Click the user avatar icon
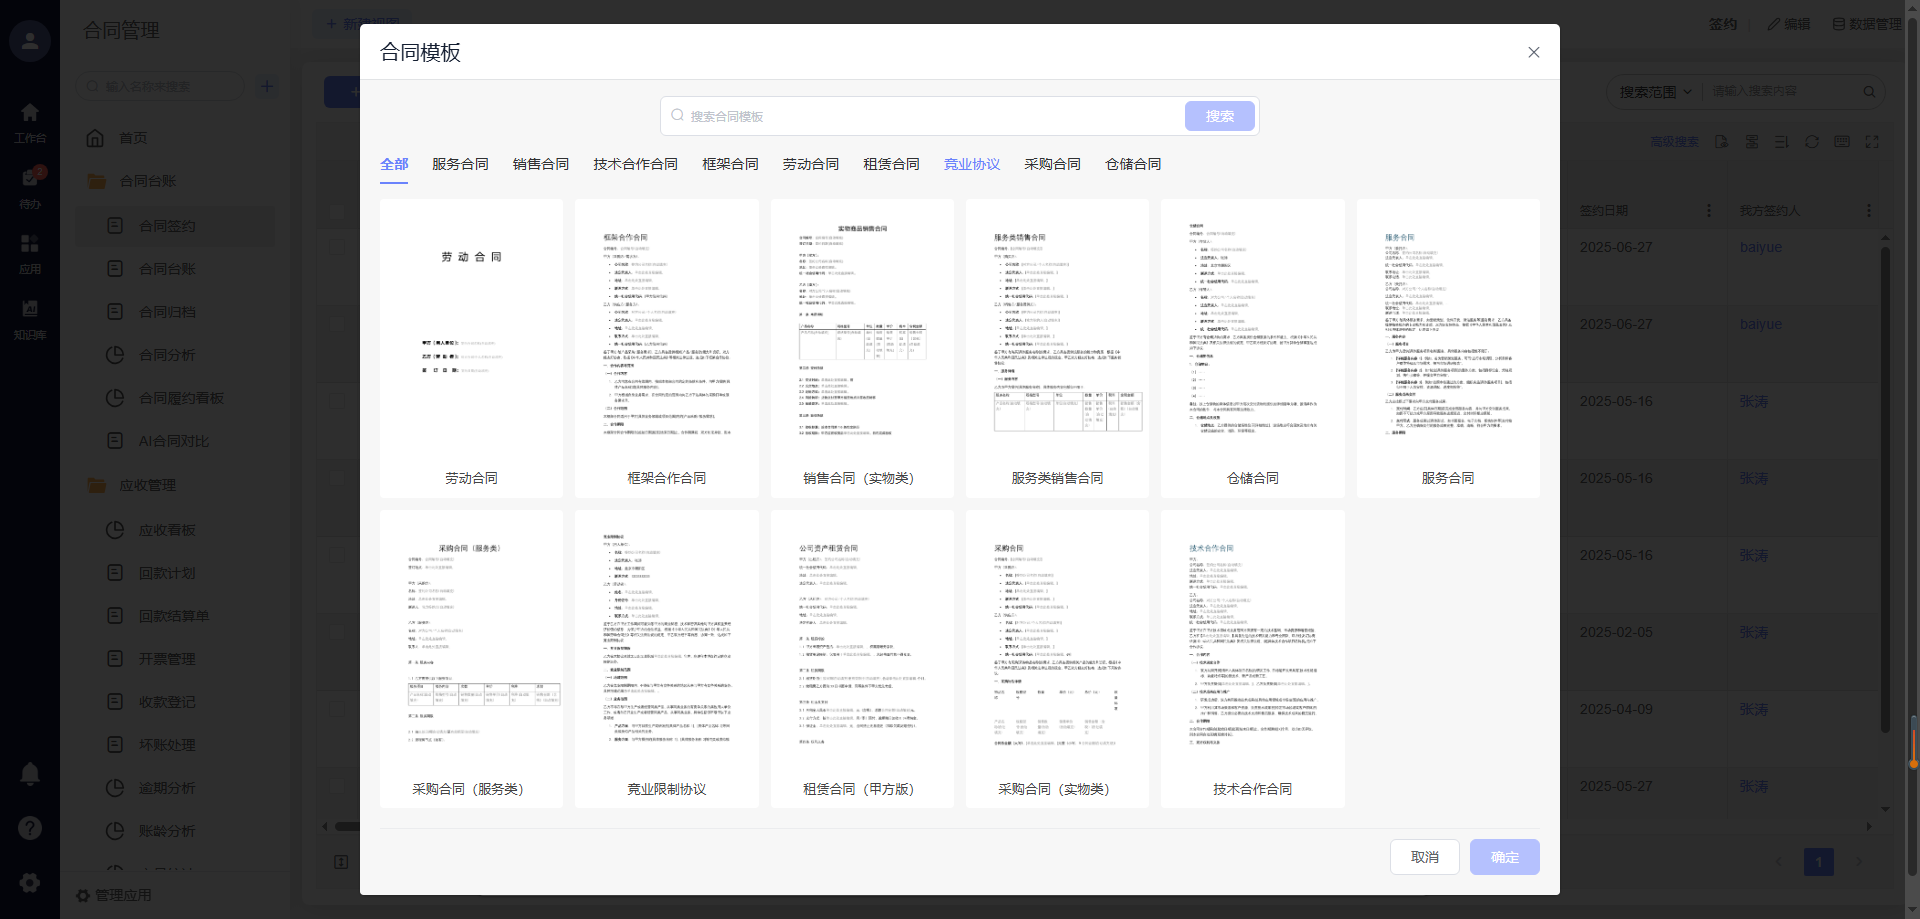Screen dimensions: 1920x919 (30, 41)
